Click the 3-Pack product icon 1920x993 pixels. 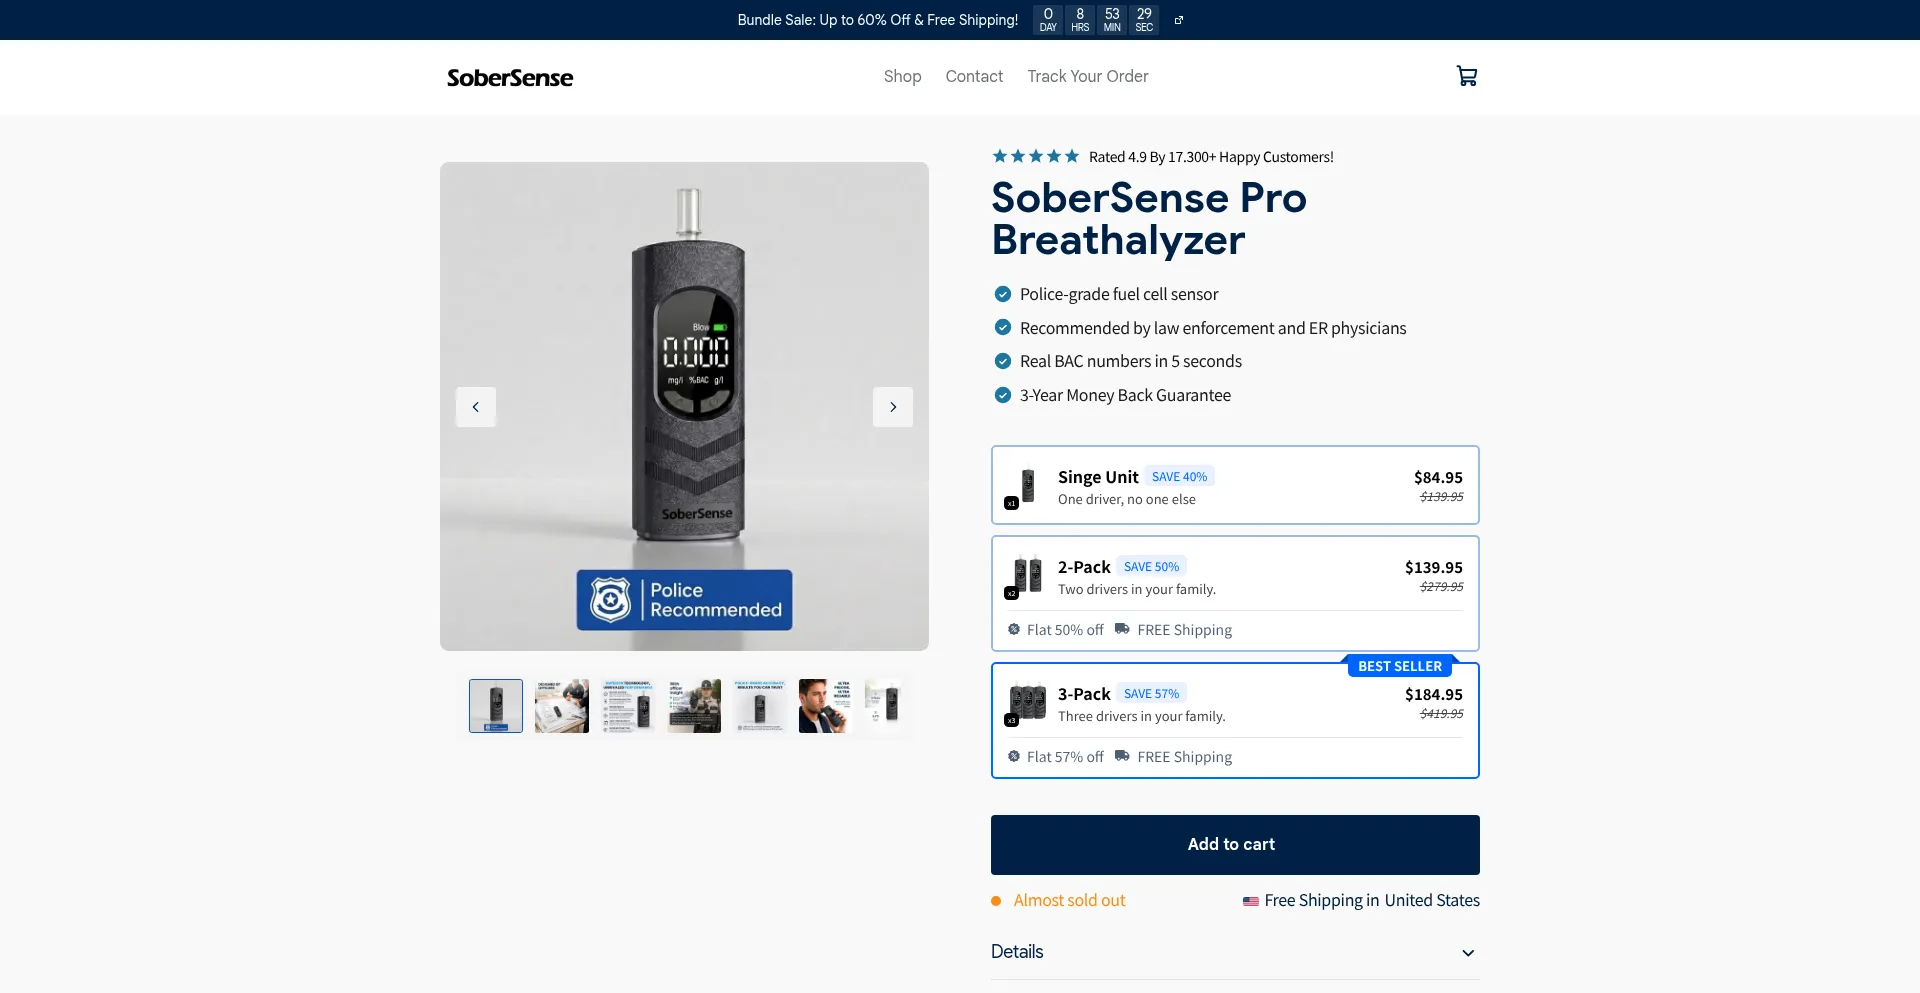pyautogui.click(x=1026, y=704)
